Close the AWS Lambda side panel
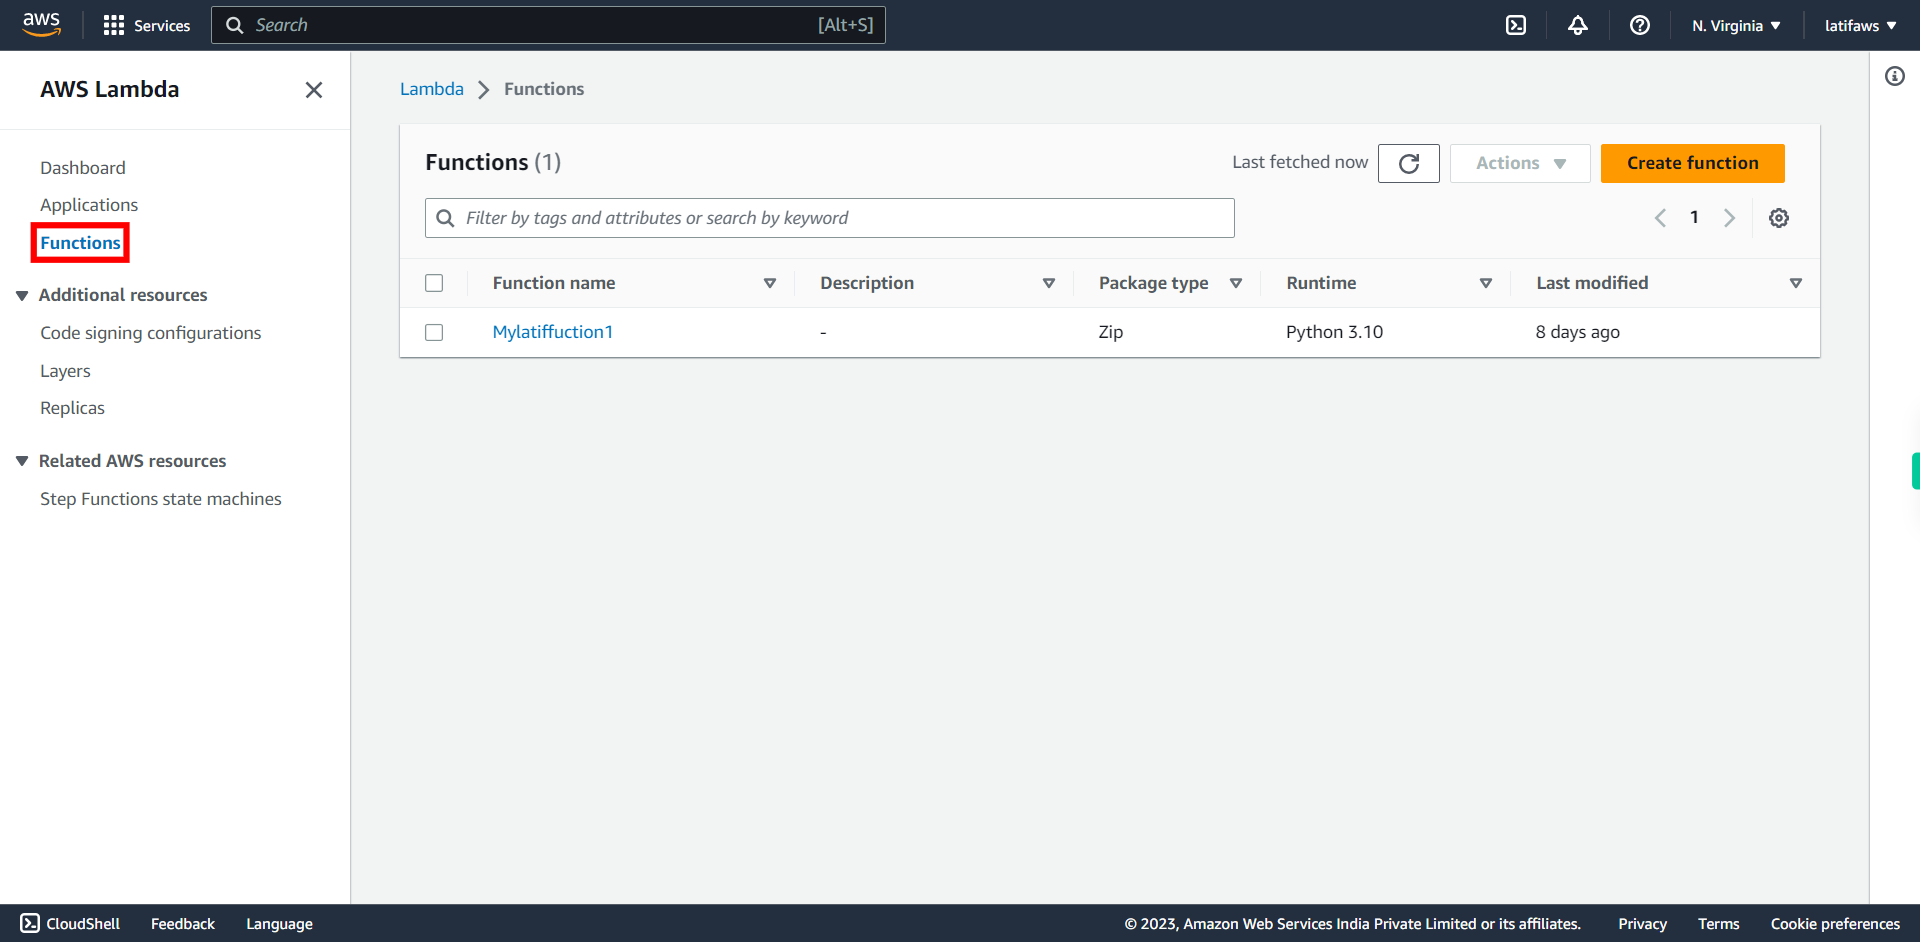The width and height of the screenshot is (1920, 942). (x=314, y=90)
